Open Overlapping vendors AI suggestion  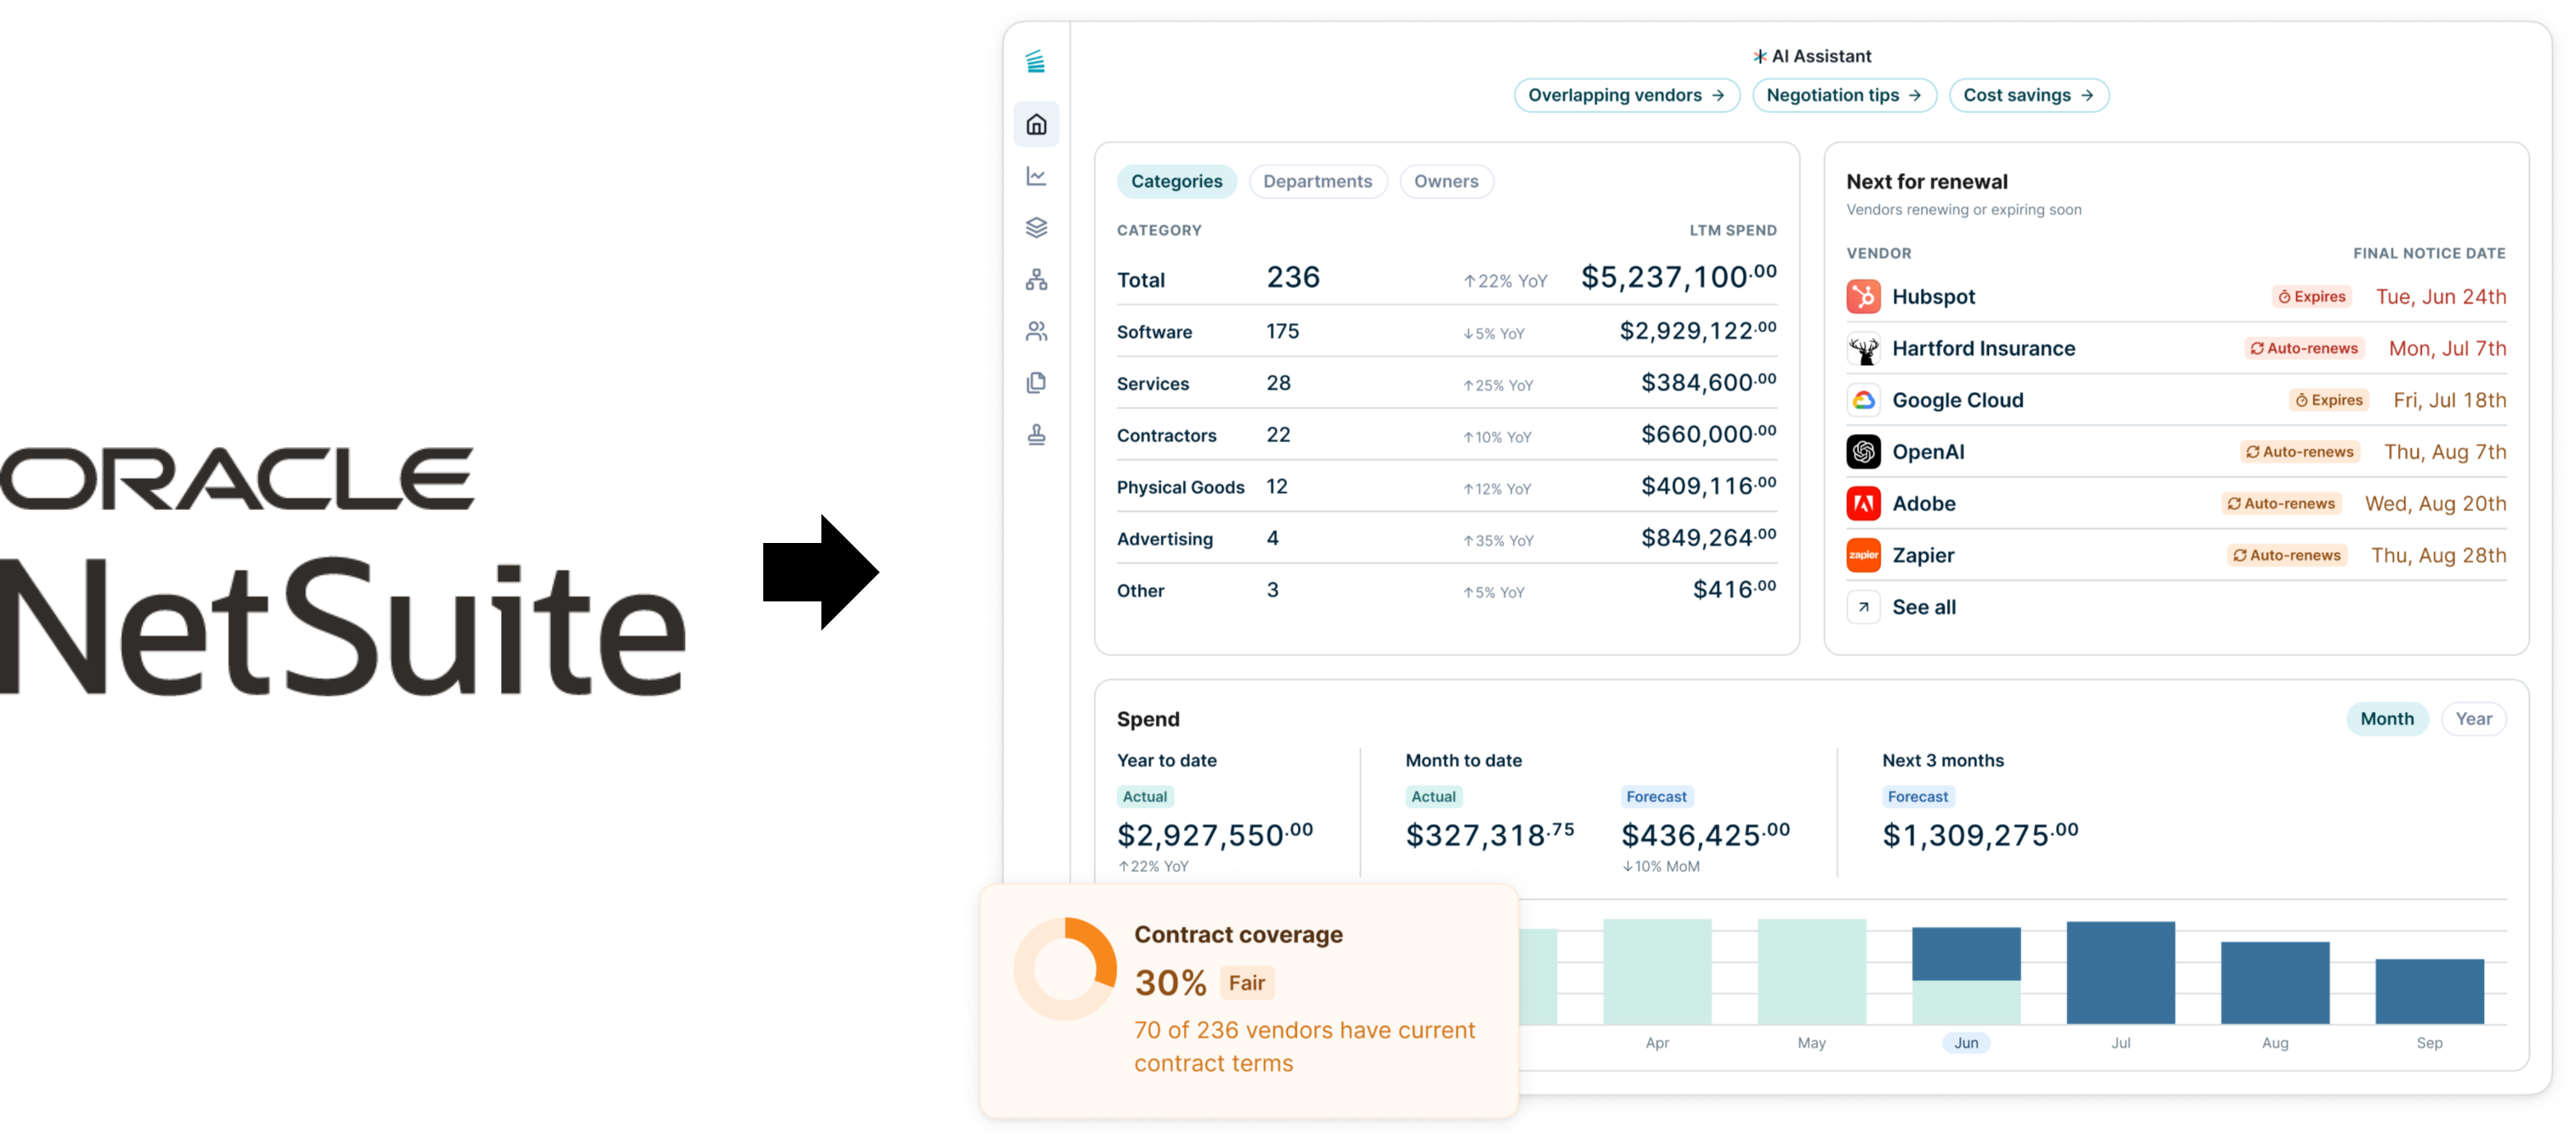1626,95
